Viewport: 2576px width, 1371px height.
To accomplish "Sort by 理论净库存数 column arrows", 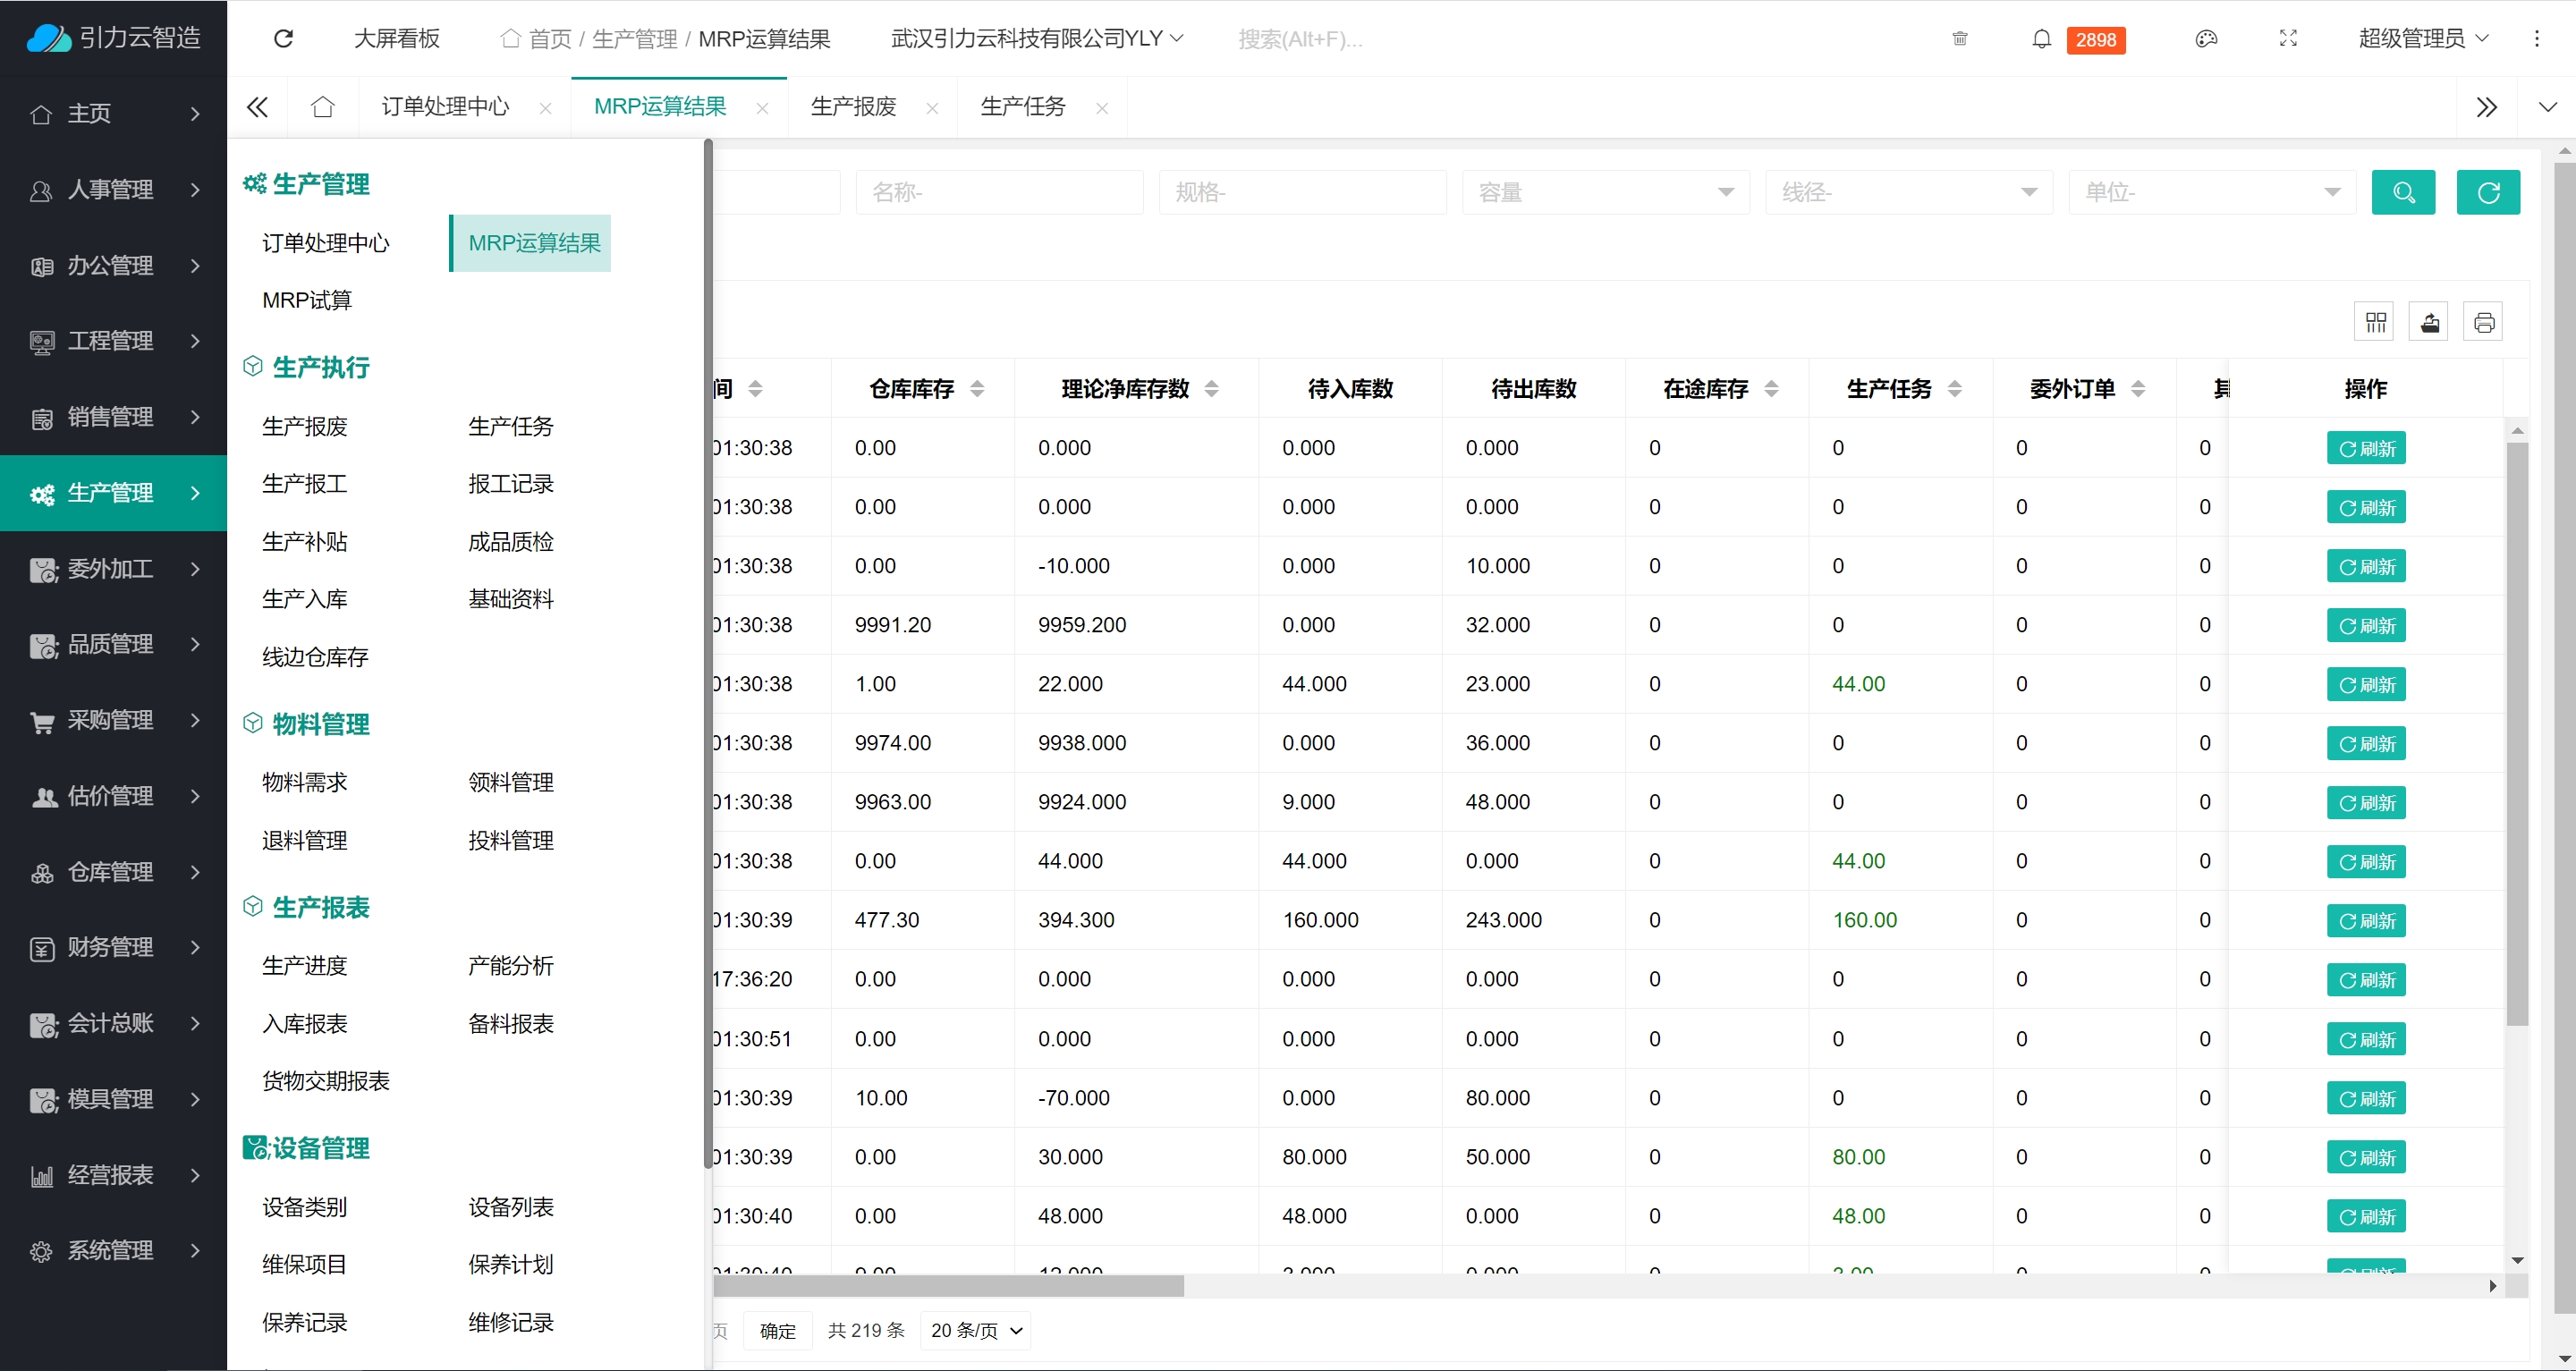I will click(x=1211, y=389).
